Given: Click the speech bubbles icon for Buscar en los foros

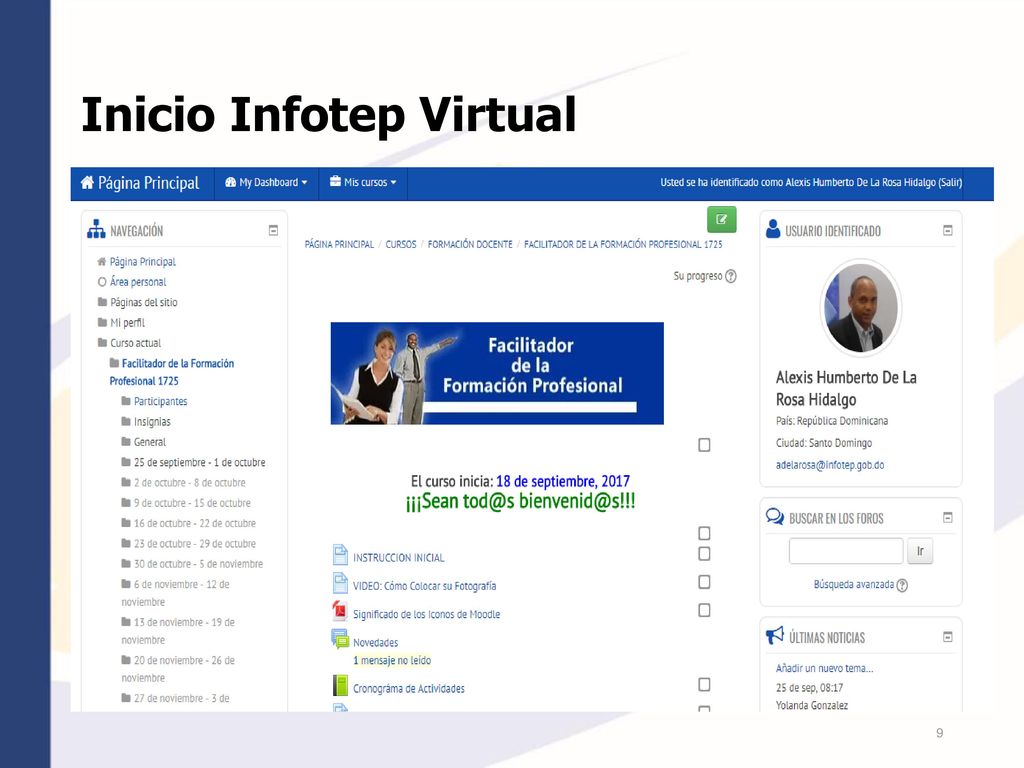Looking at the screenshot, I should (x=775, y=517).
